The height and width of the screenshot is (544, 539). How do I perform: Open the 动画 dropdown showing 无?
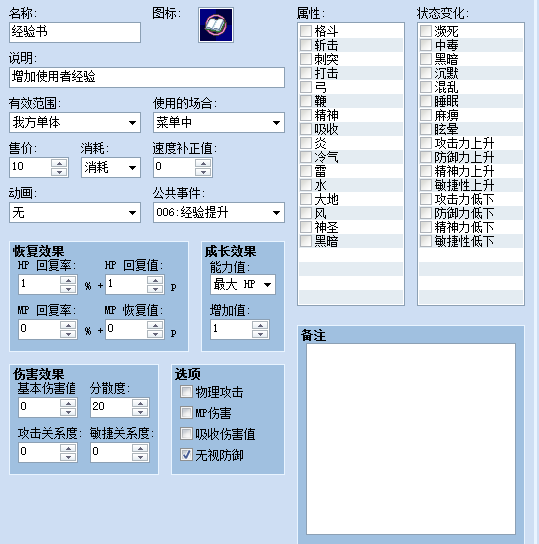coord(75,213)
